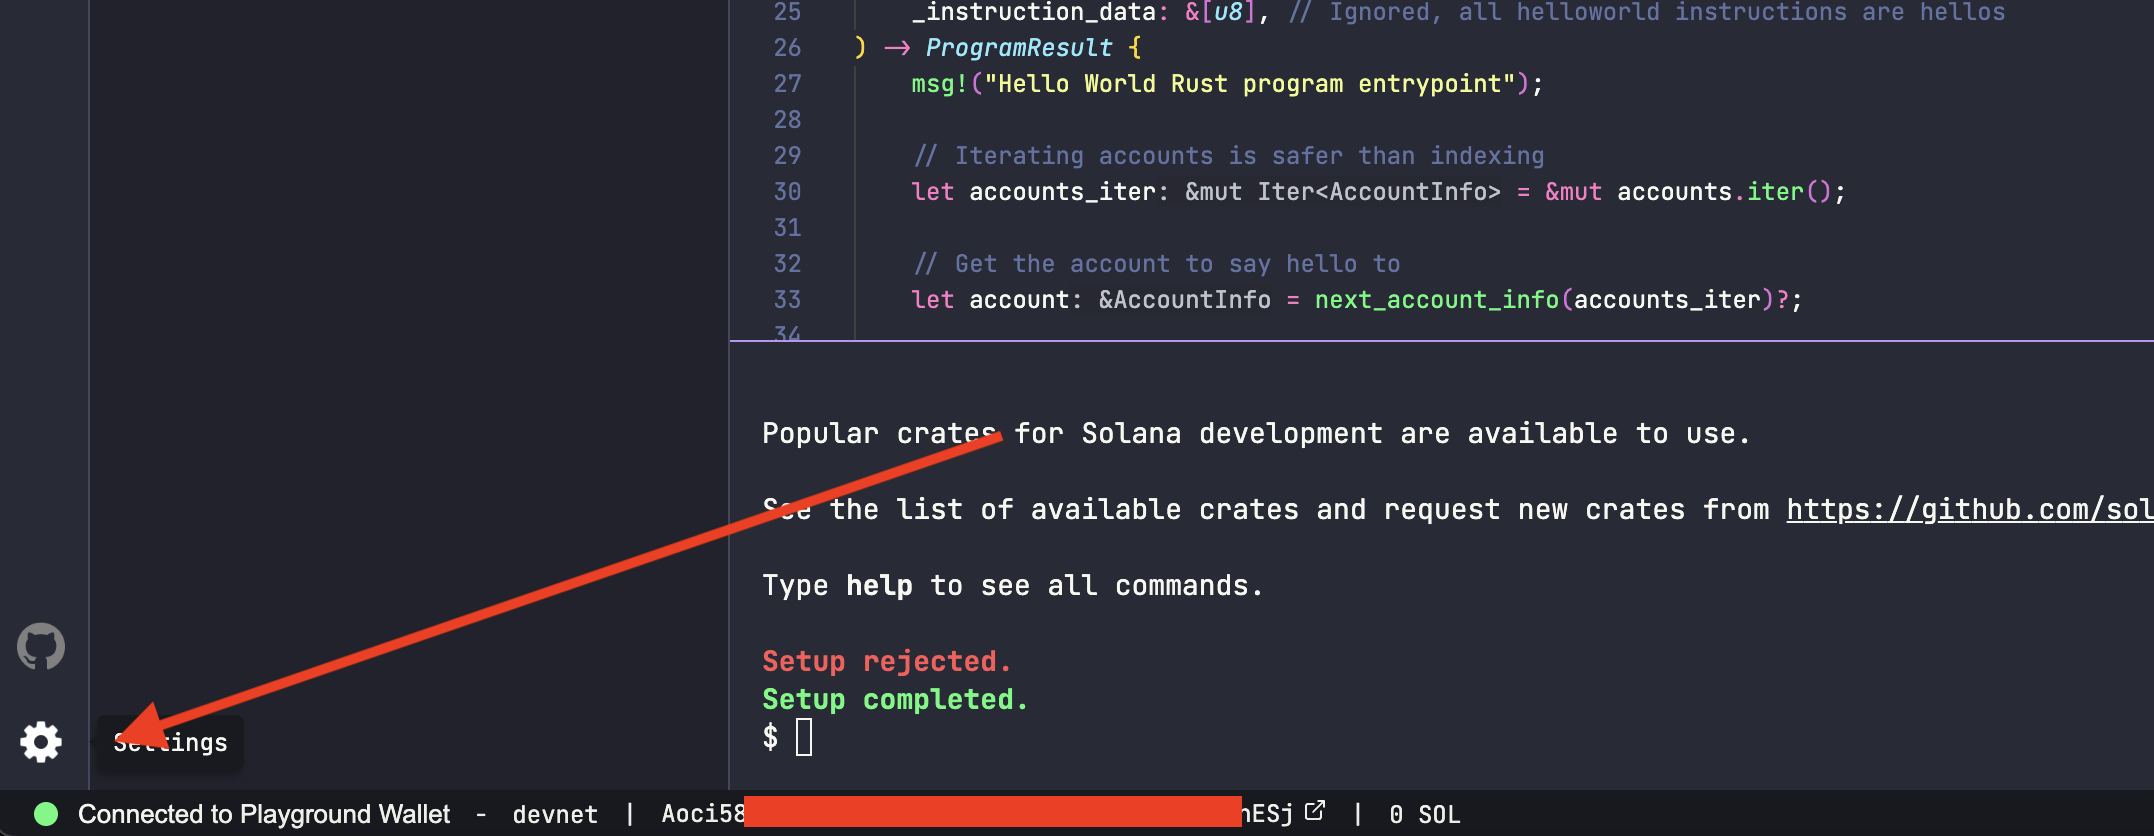The height and width of the screenshot is (836, 2154).
Task: Click "Connected to Playground Wallet" status text
Action: pyautogui.click(x=264, y=814)
